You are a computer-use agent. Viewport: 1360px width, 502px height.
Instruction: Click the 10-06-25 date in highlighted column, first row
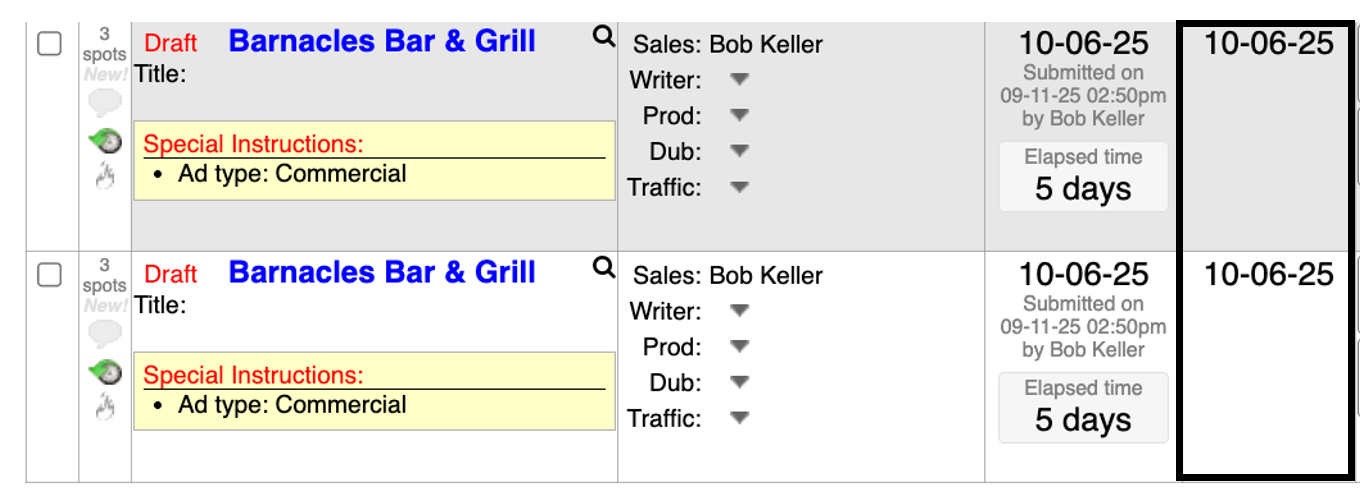pyautogui.click(x=1268, y=43)
